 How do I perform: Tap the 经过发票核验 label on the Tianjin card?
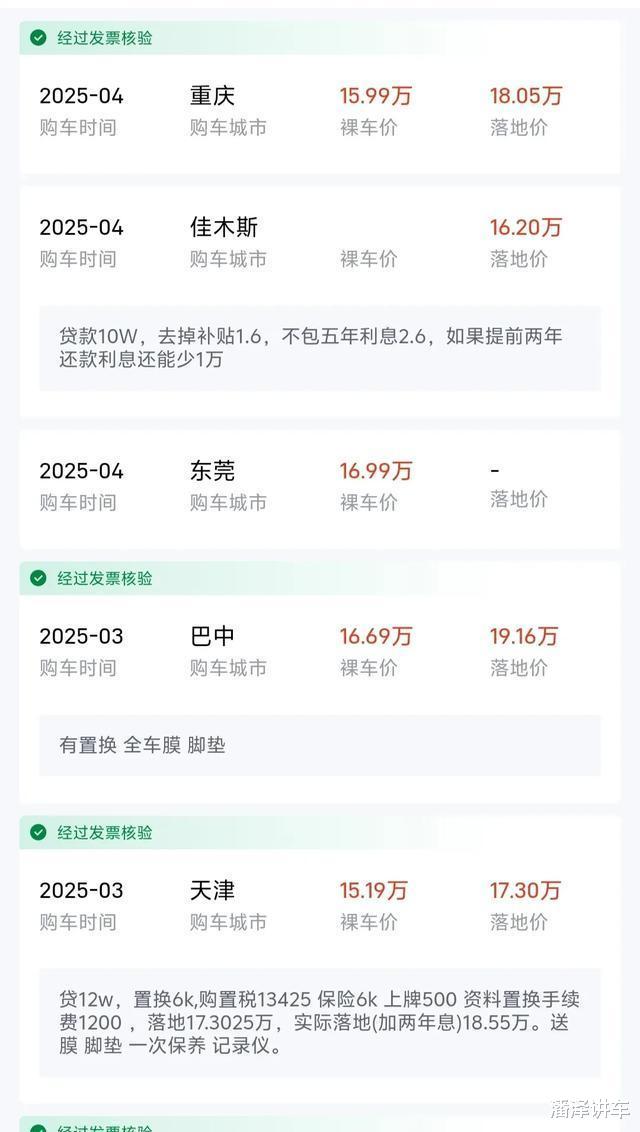point(105,832)
